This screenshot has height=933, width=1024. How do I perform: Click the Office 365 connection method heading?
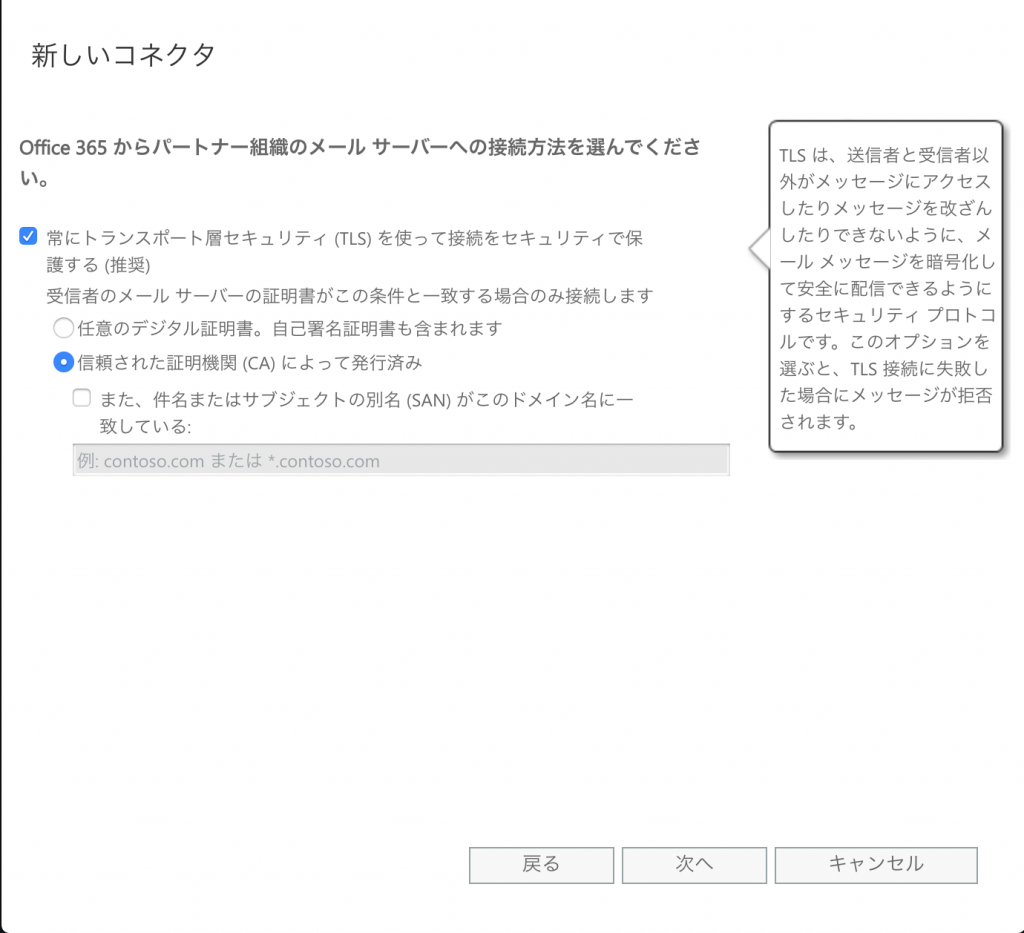(360, 162)
